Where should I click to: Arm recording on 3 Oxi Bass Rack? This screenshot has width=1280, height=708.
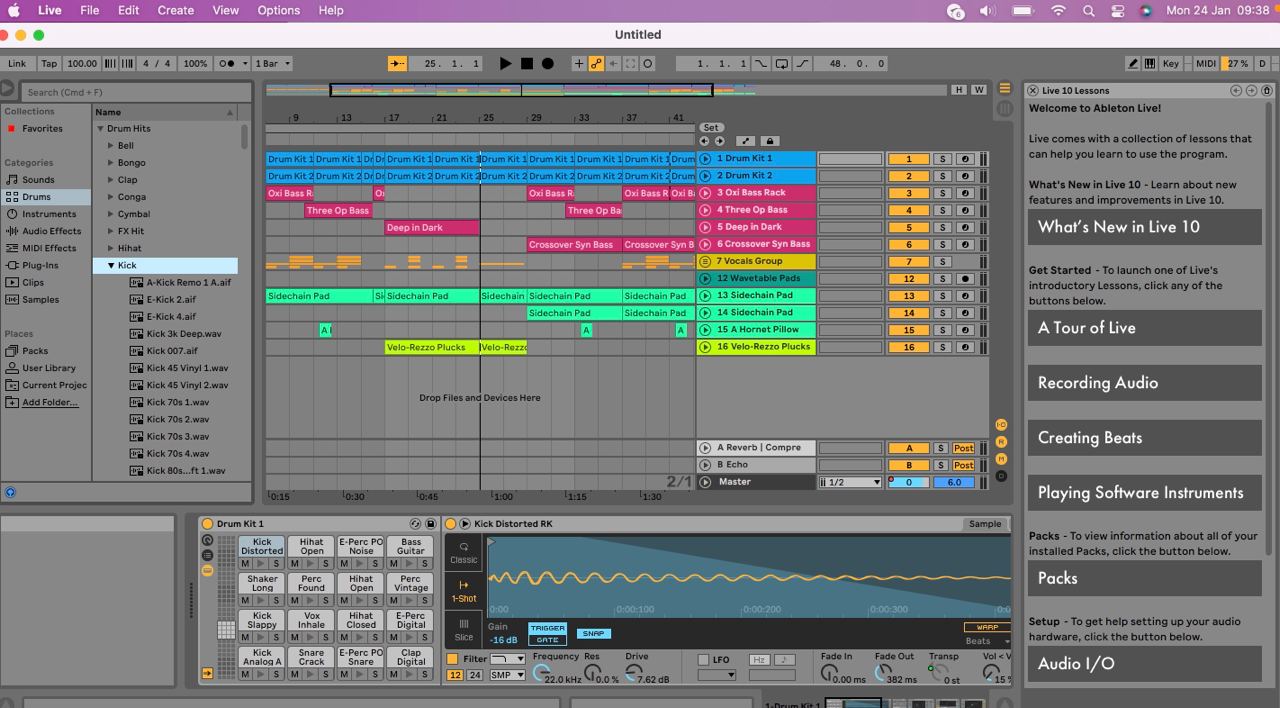click(x=964, y=193)
